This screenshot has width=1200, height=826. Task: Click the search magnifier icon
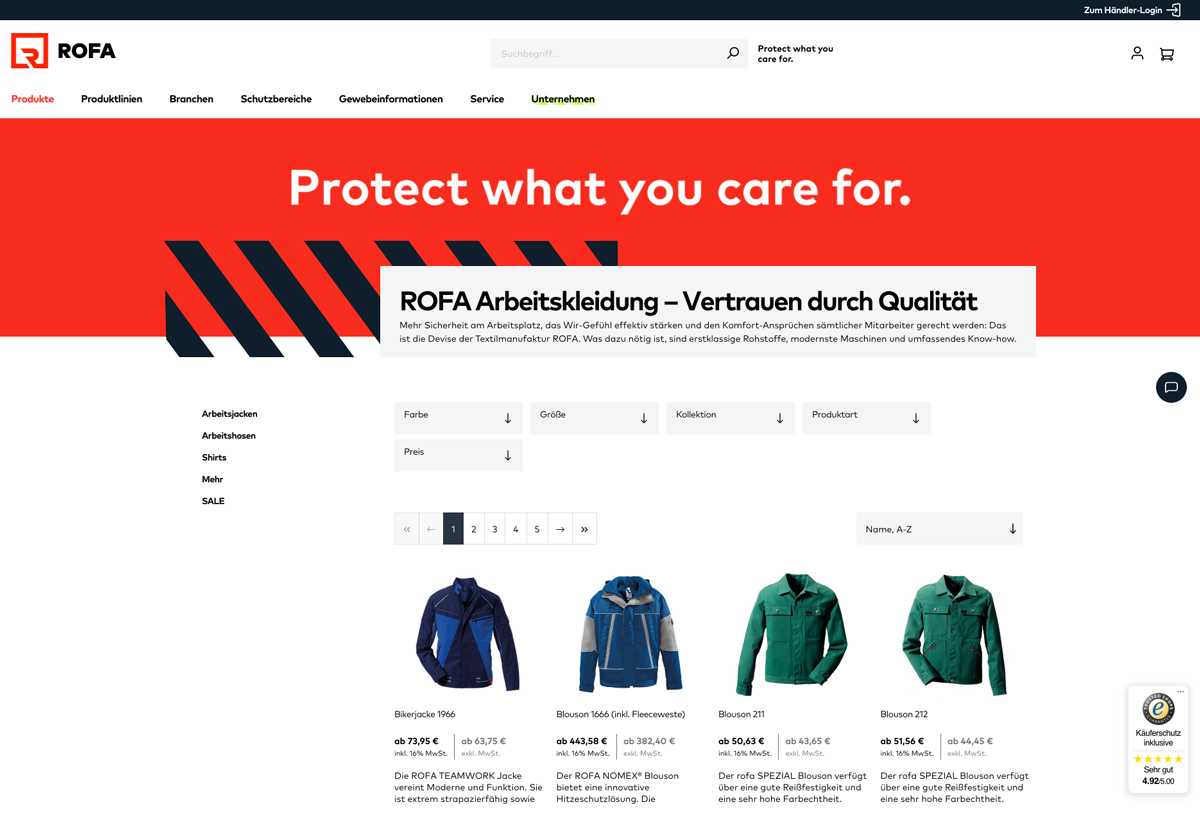[733, 53]
